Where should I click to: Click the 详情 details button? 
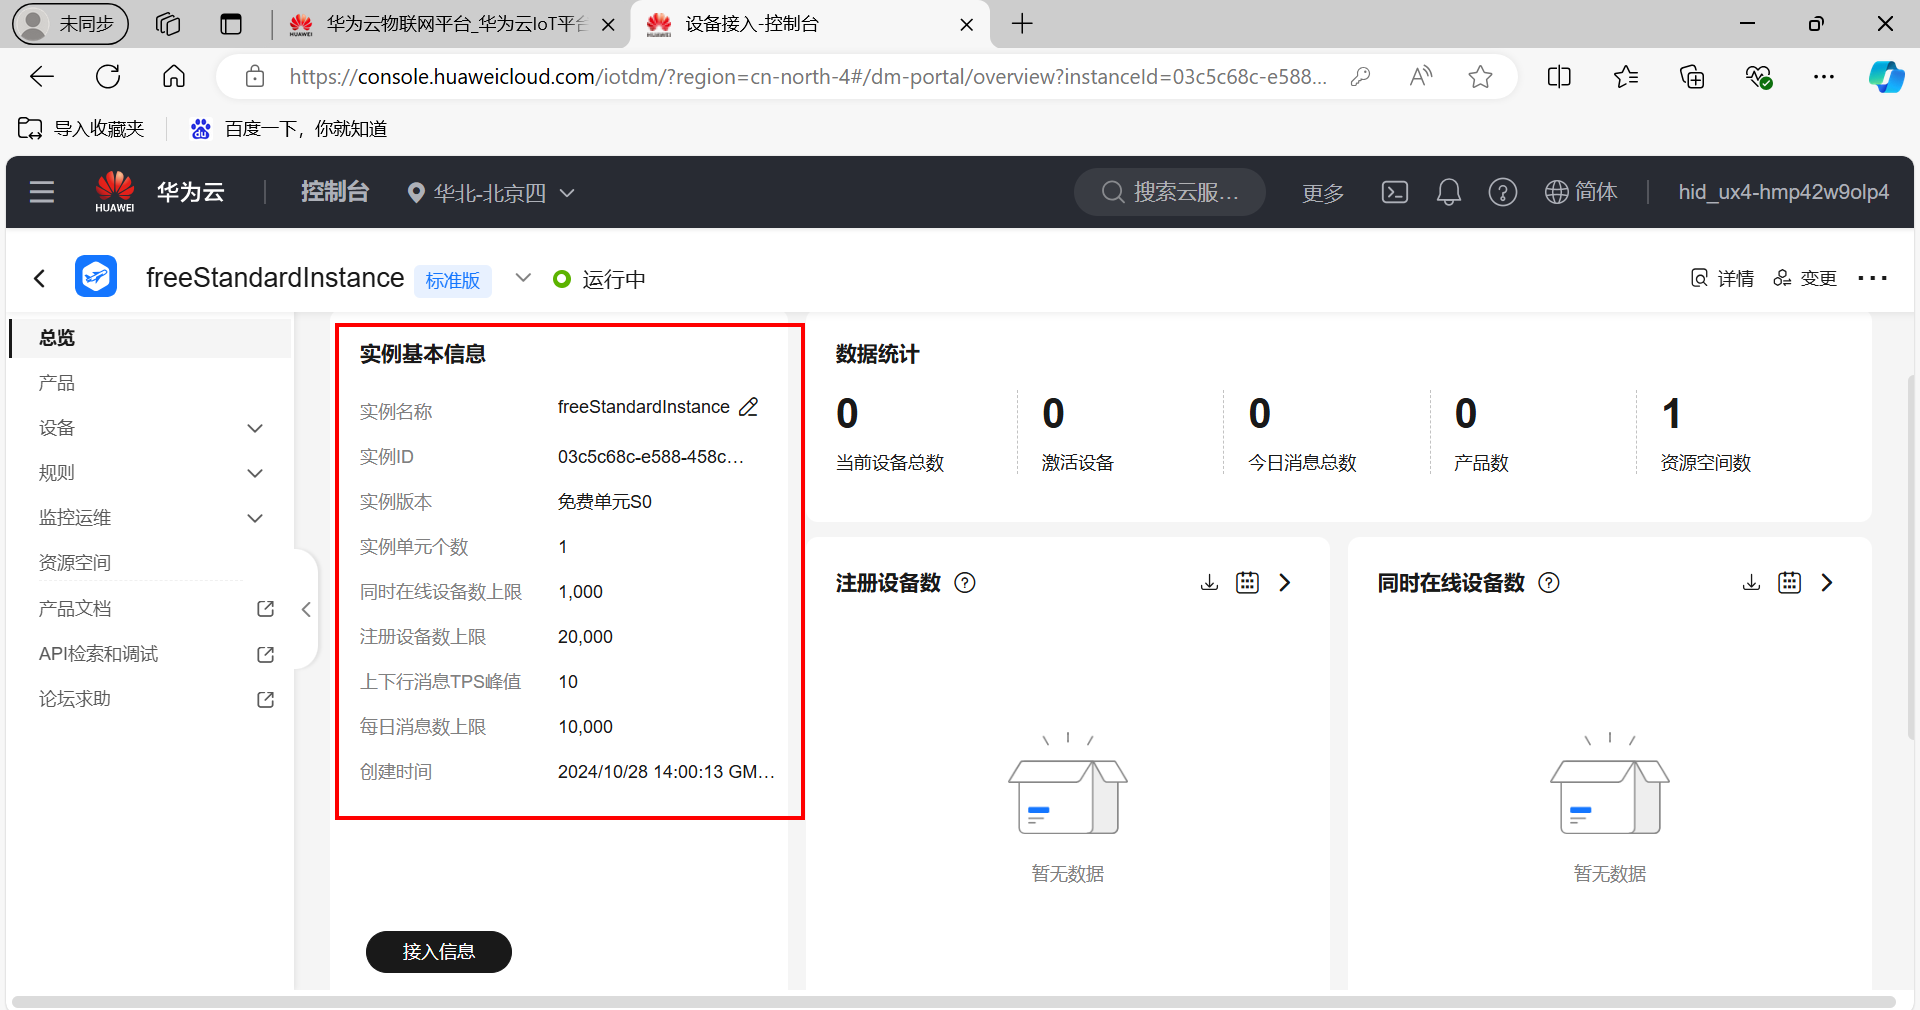1722,278
